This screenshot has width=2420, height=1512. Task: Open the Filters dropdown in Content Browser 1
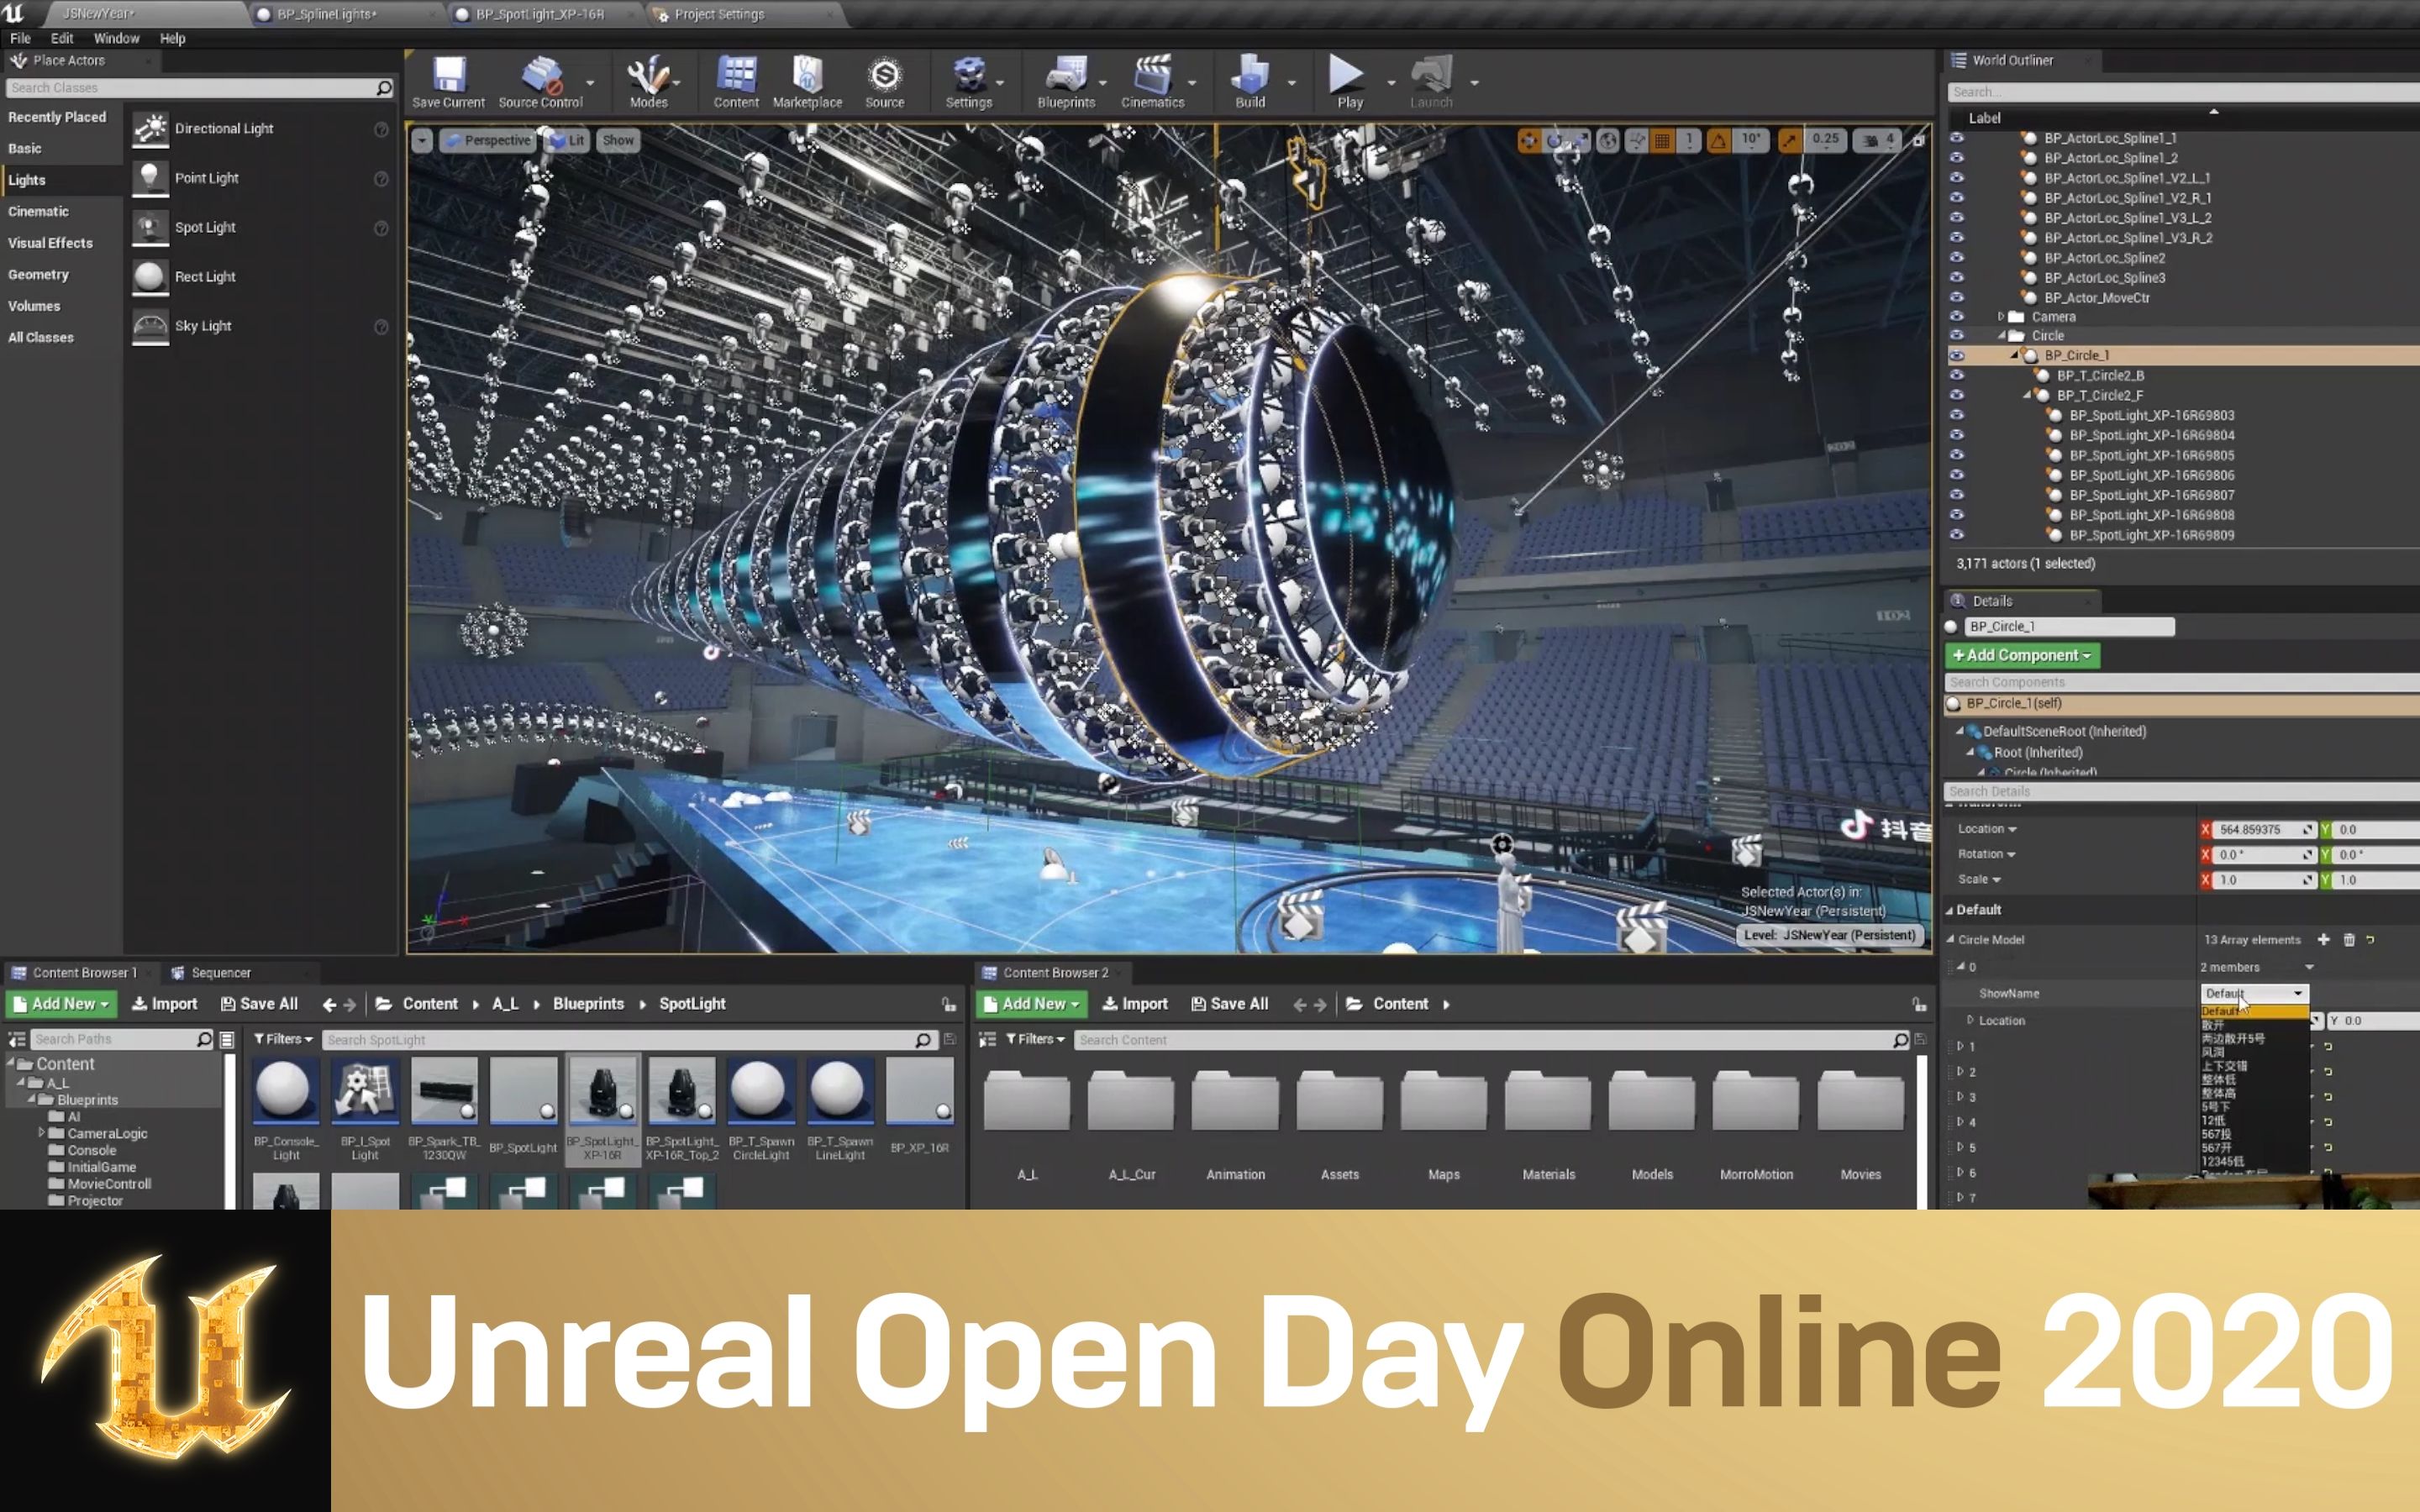tap(283, 1039)
